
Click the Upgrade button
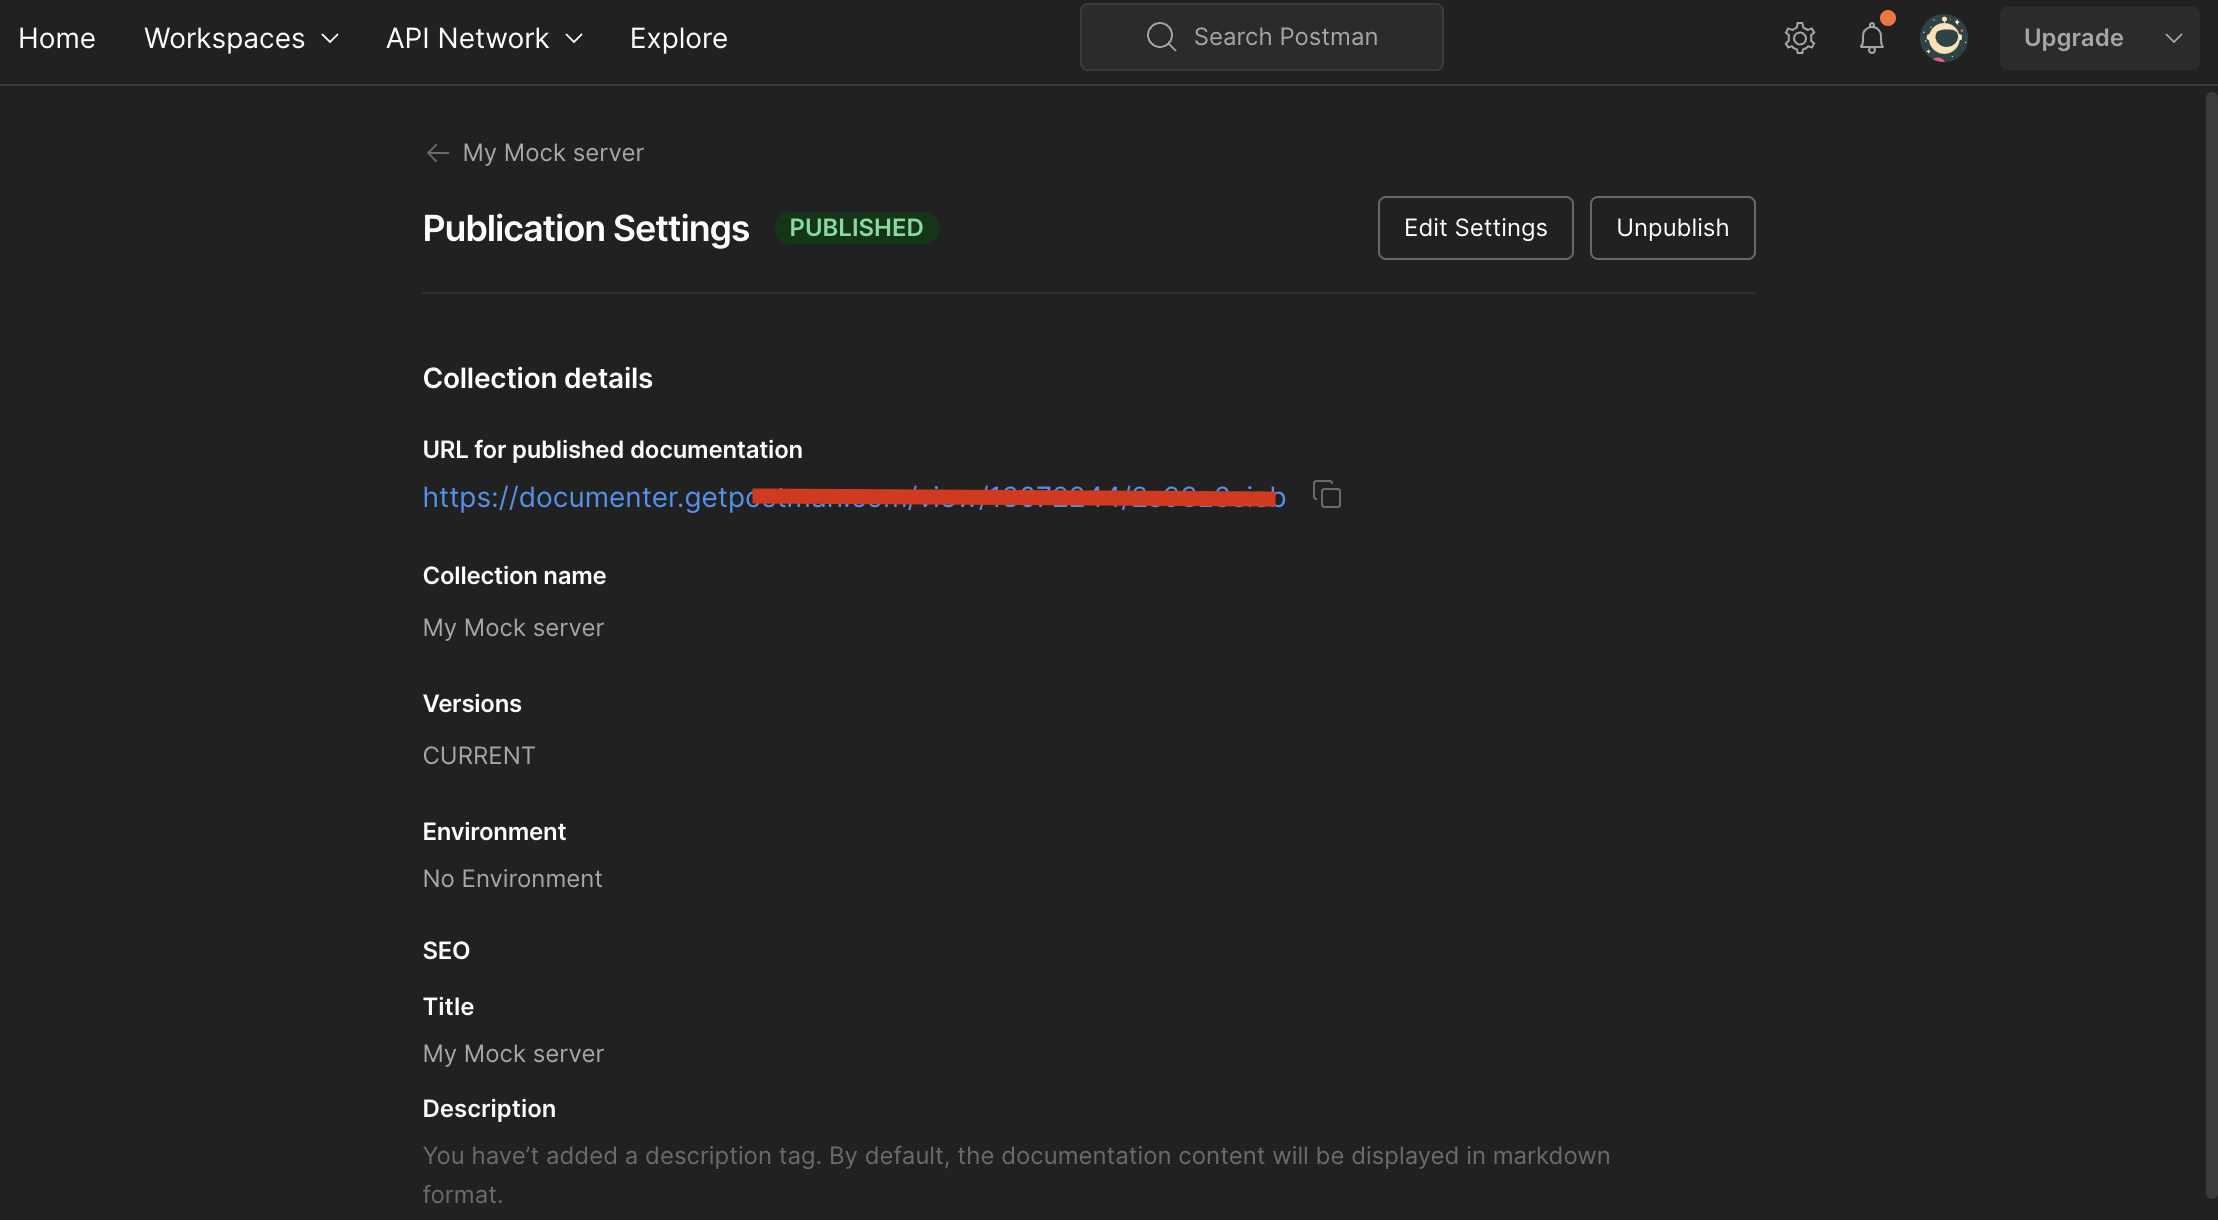[2073, 38]
